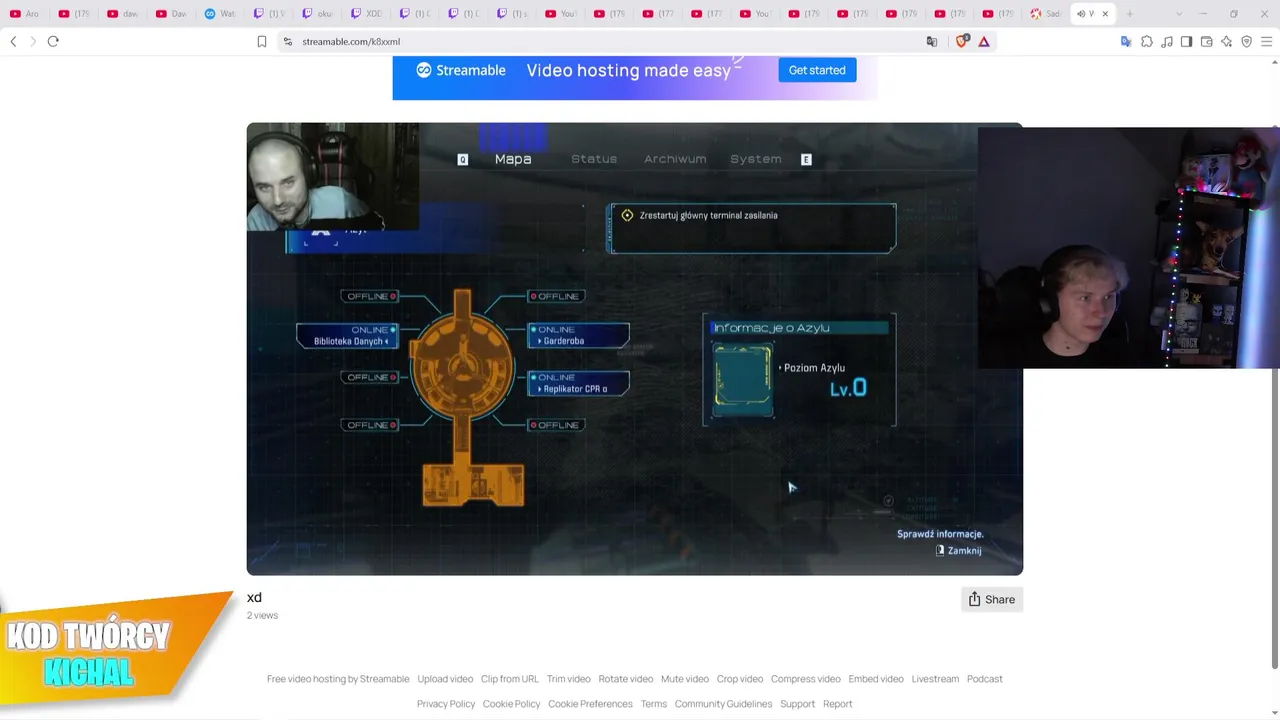Open the Livestream link
Viewport: 1280px width, 720px height.
[x=935, y=679]
